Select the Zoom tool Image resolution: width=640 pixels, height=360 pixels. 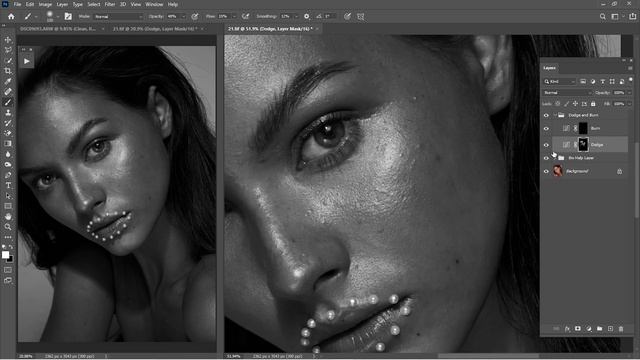pyautogui.click(x=8, y=227)
